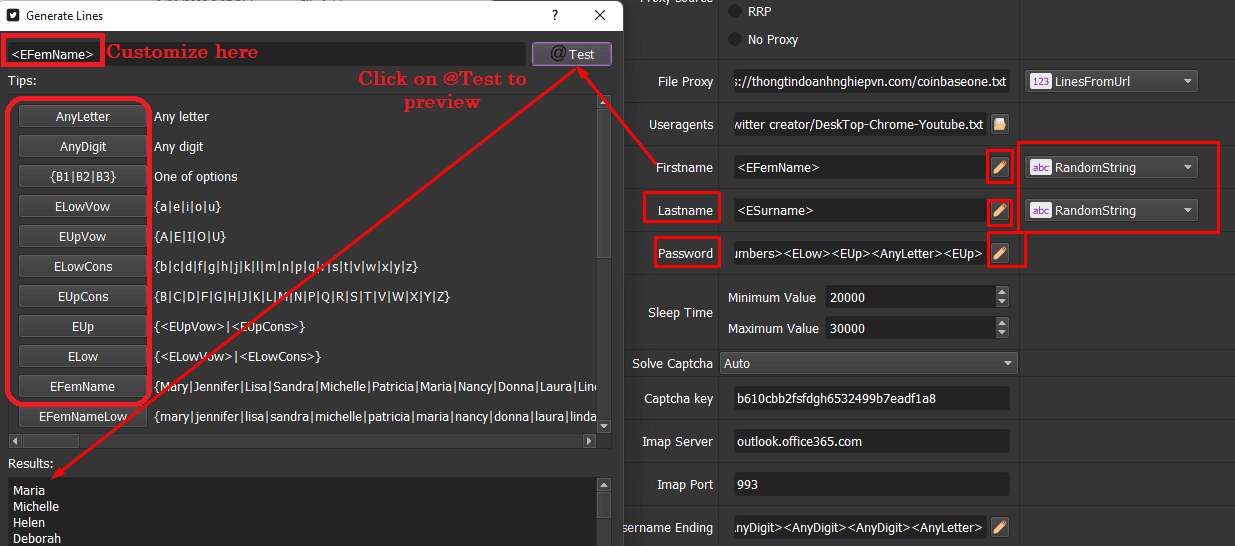Click the Sleep Time Minimum Value field
Viewport: 1235px width, 546px height.
point(909,298)
